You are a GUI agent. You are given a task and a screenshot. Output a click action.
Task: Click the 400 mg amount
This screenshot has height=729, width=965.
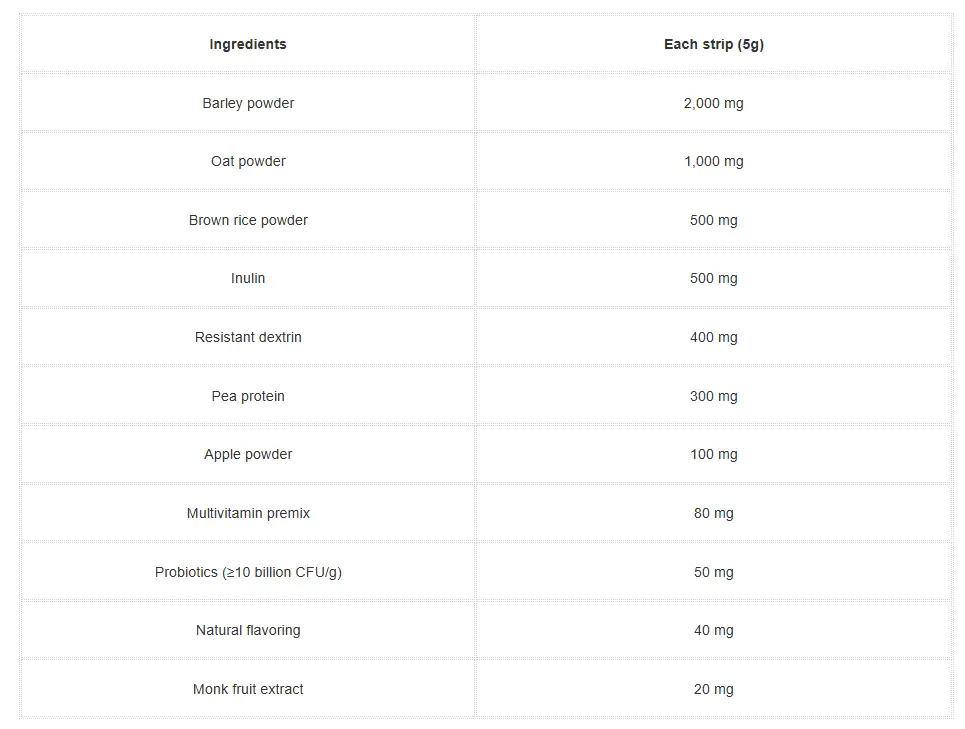[714, 337]
